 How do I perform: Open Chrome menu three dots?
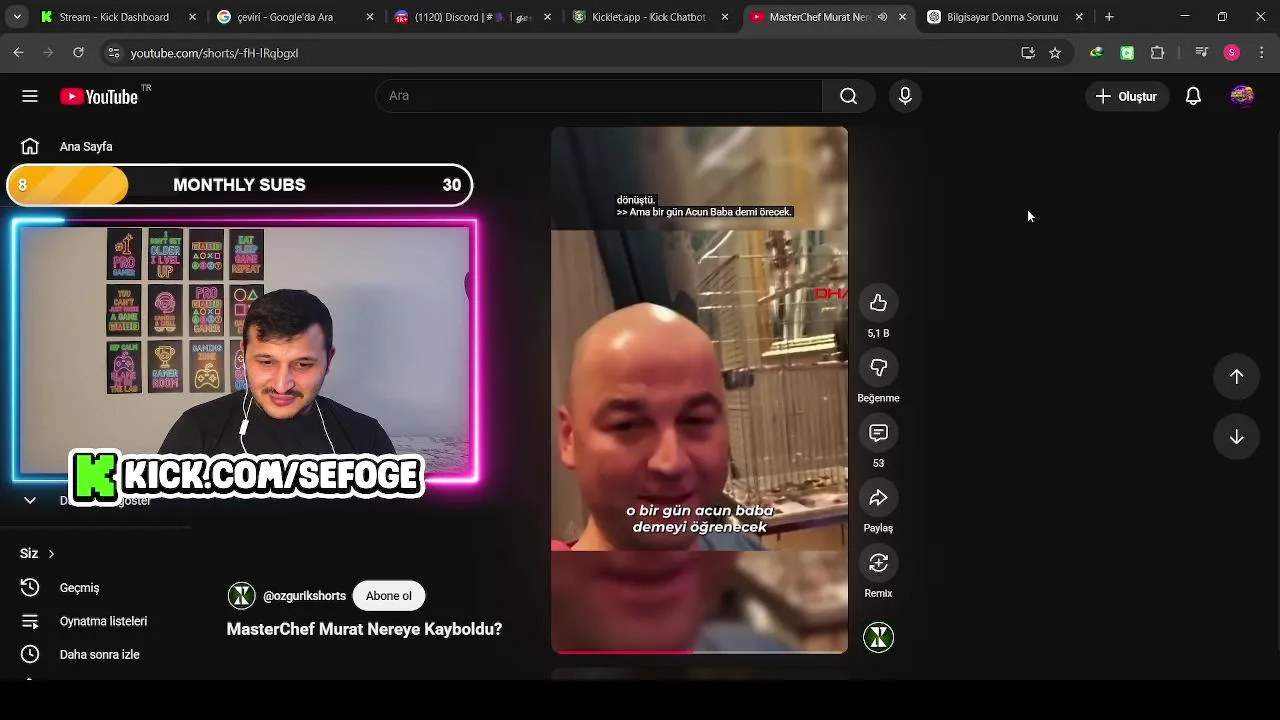(1262, 53)
